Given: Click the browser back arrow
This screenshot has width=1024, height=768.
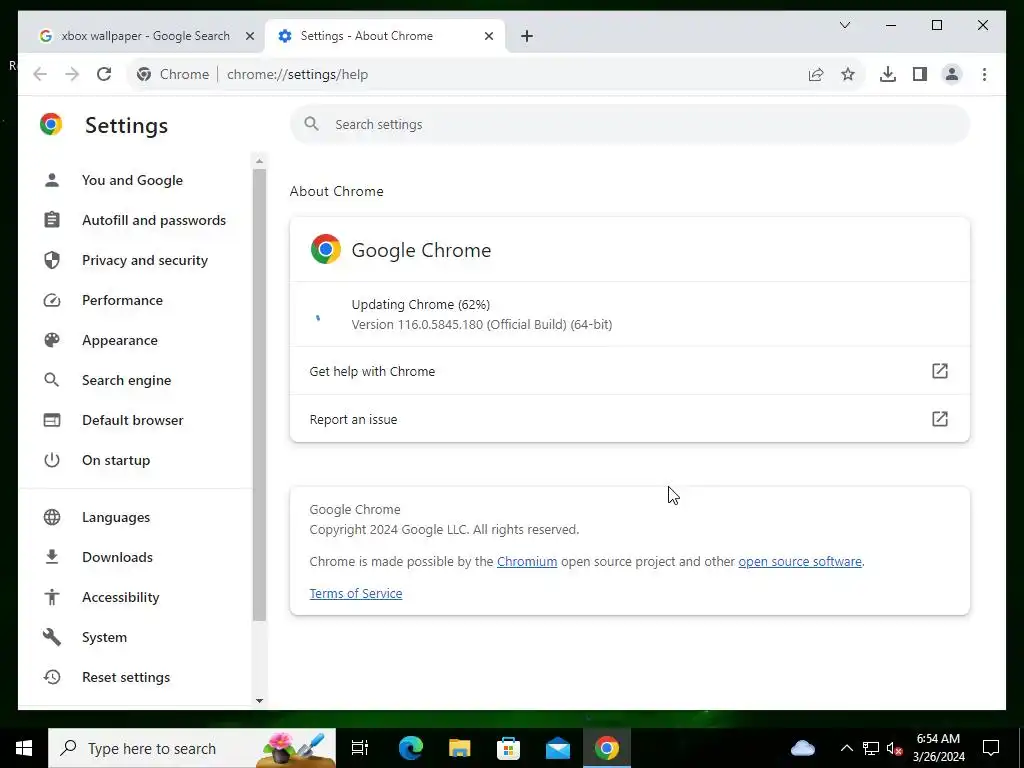Looking at the screenshot, I should click(x=40, y=74).
